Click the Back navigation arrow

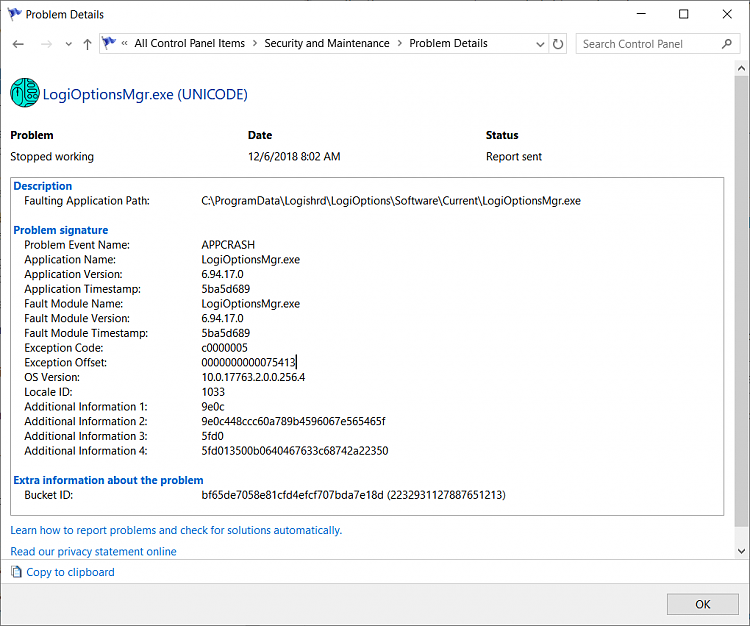(x=18, y=44)
